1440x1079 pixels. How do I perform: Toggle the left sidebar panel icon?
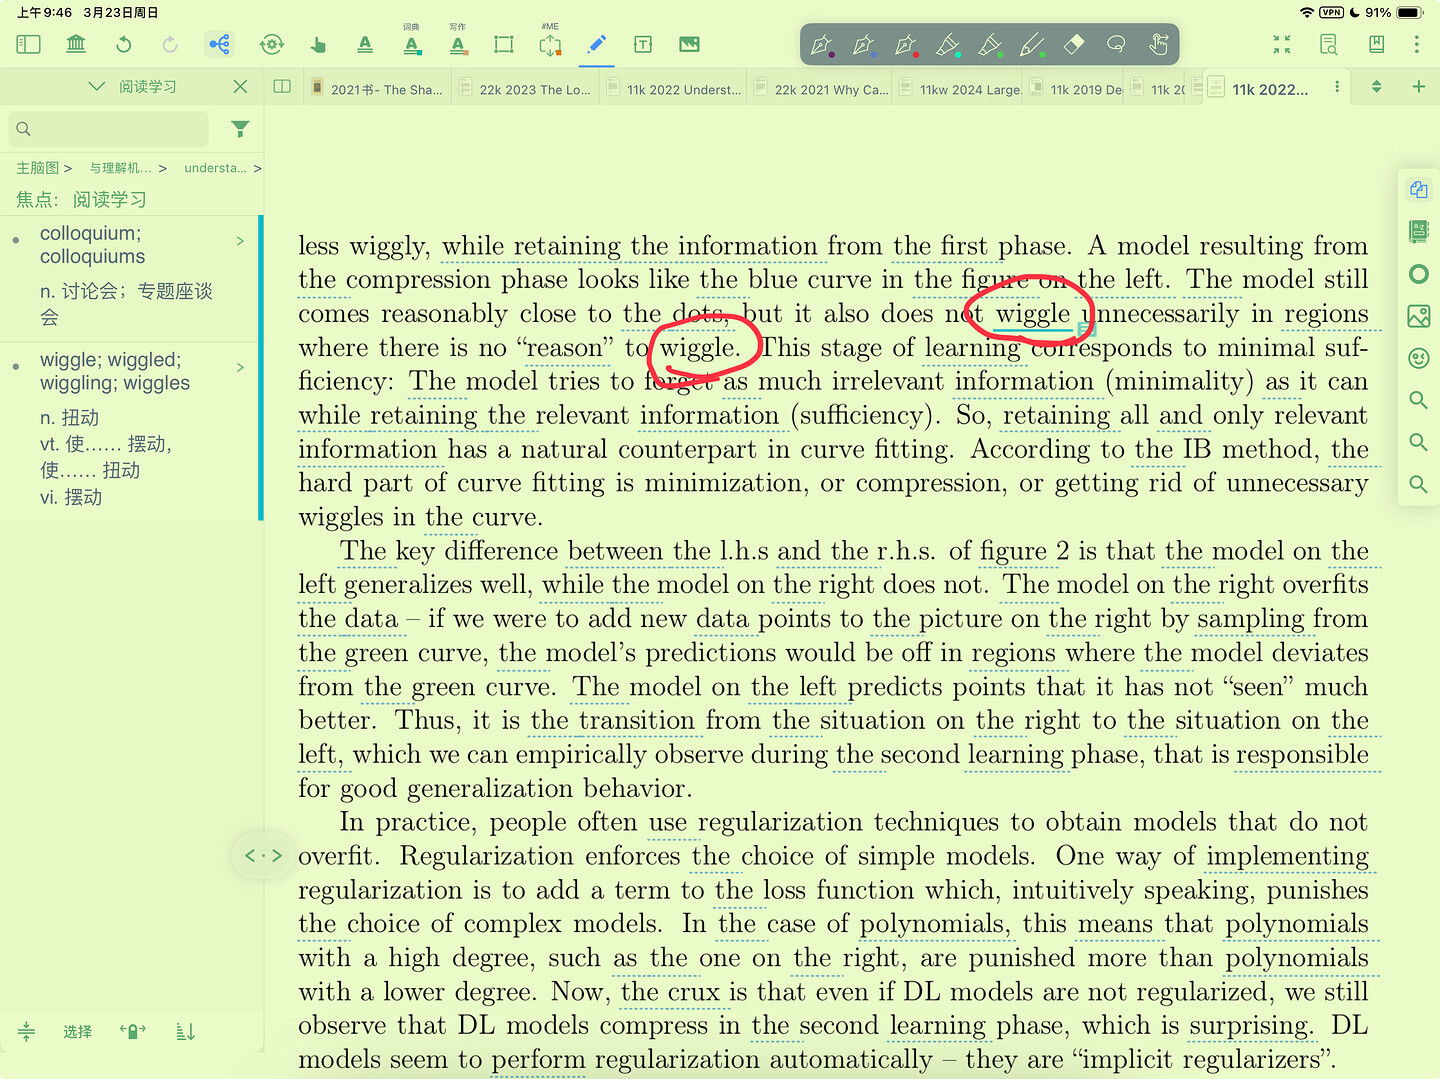(28, 44)
